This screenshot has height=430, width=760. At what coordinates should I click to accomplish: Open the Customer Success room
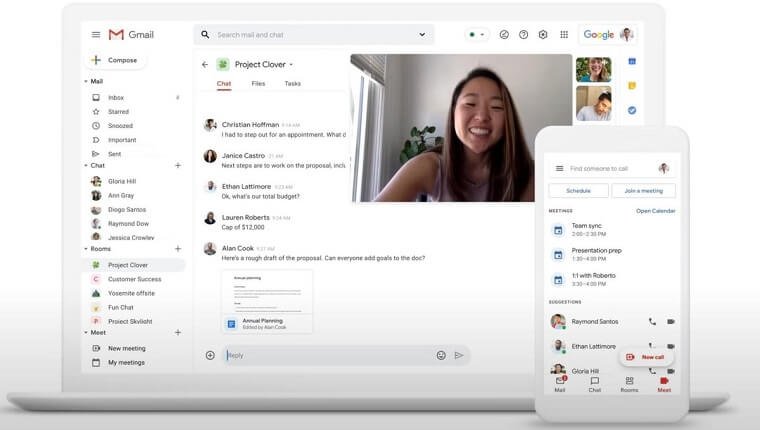(134, 279)
